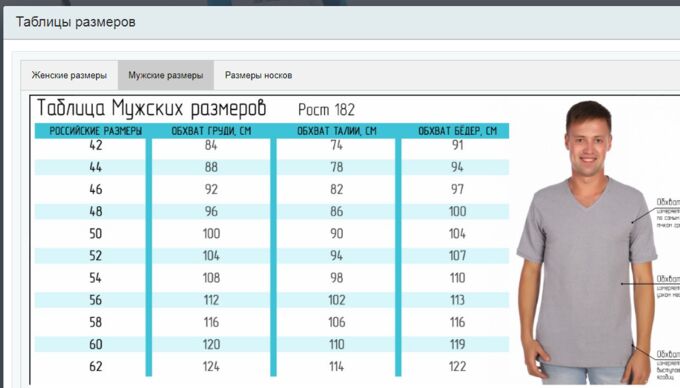Select the Мужские размеры tab

coord(166,75)
